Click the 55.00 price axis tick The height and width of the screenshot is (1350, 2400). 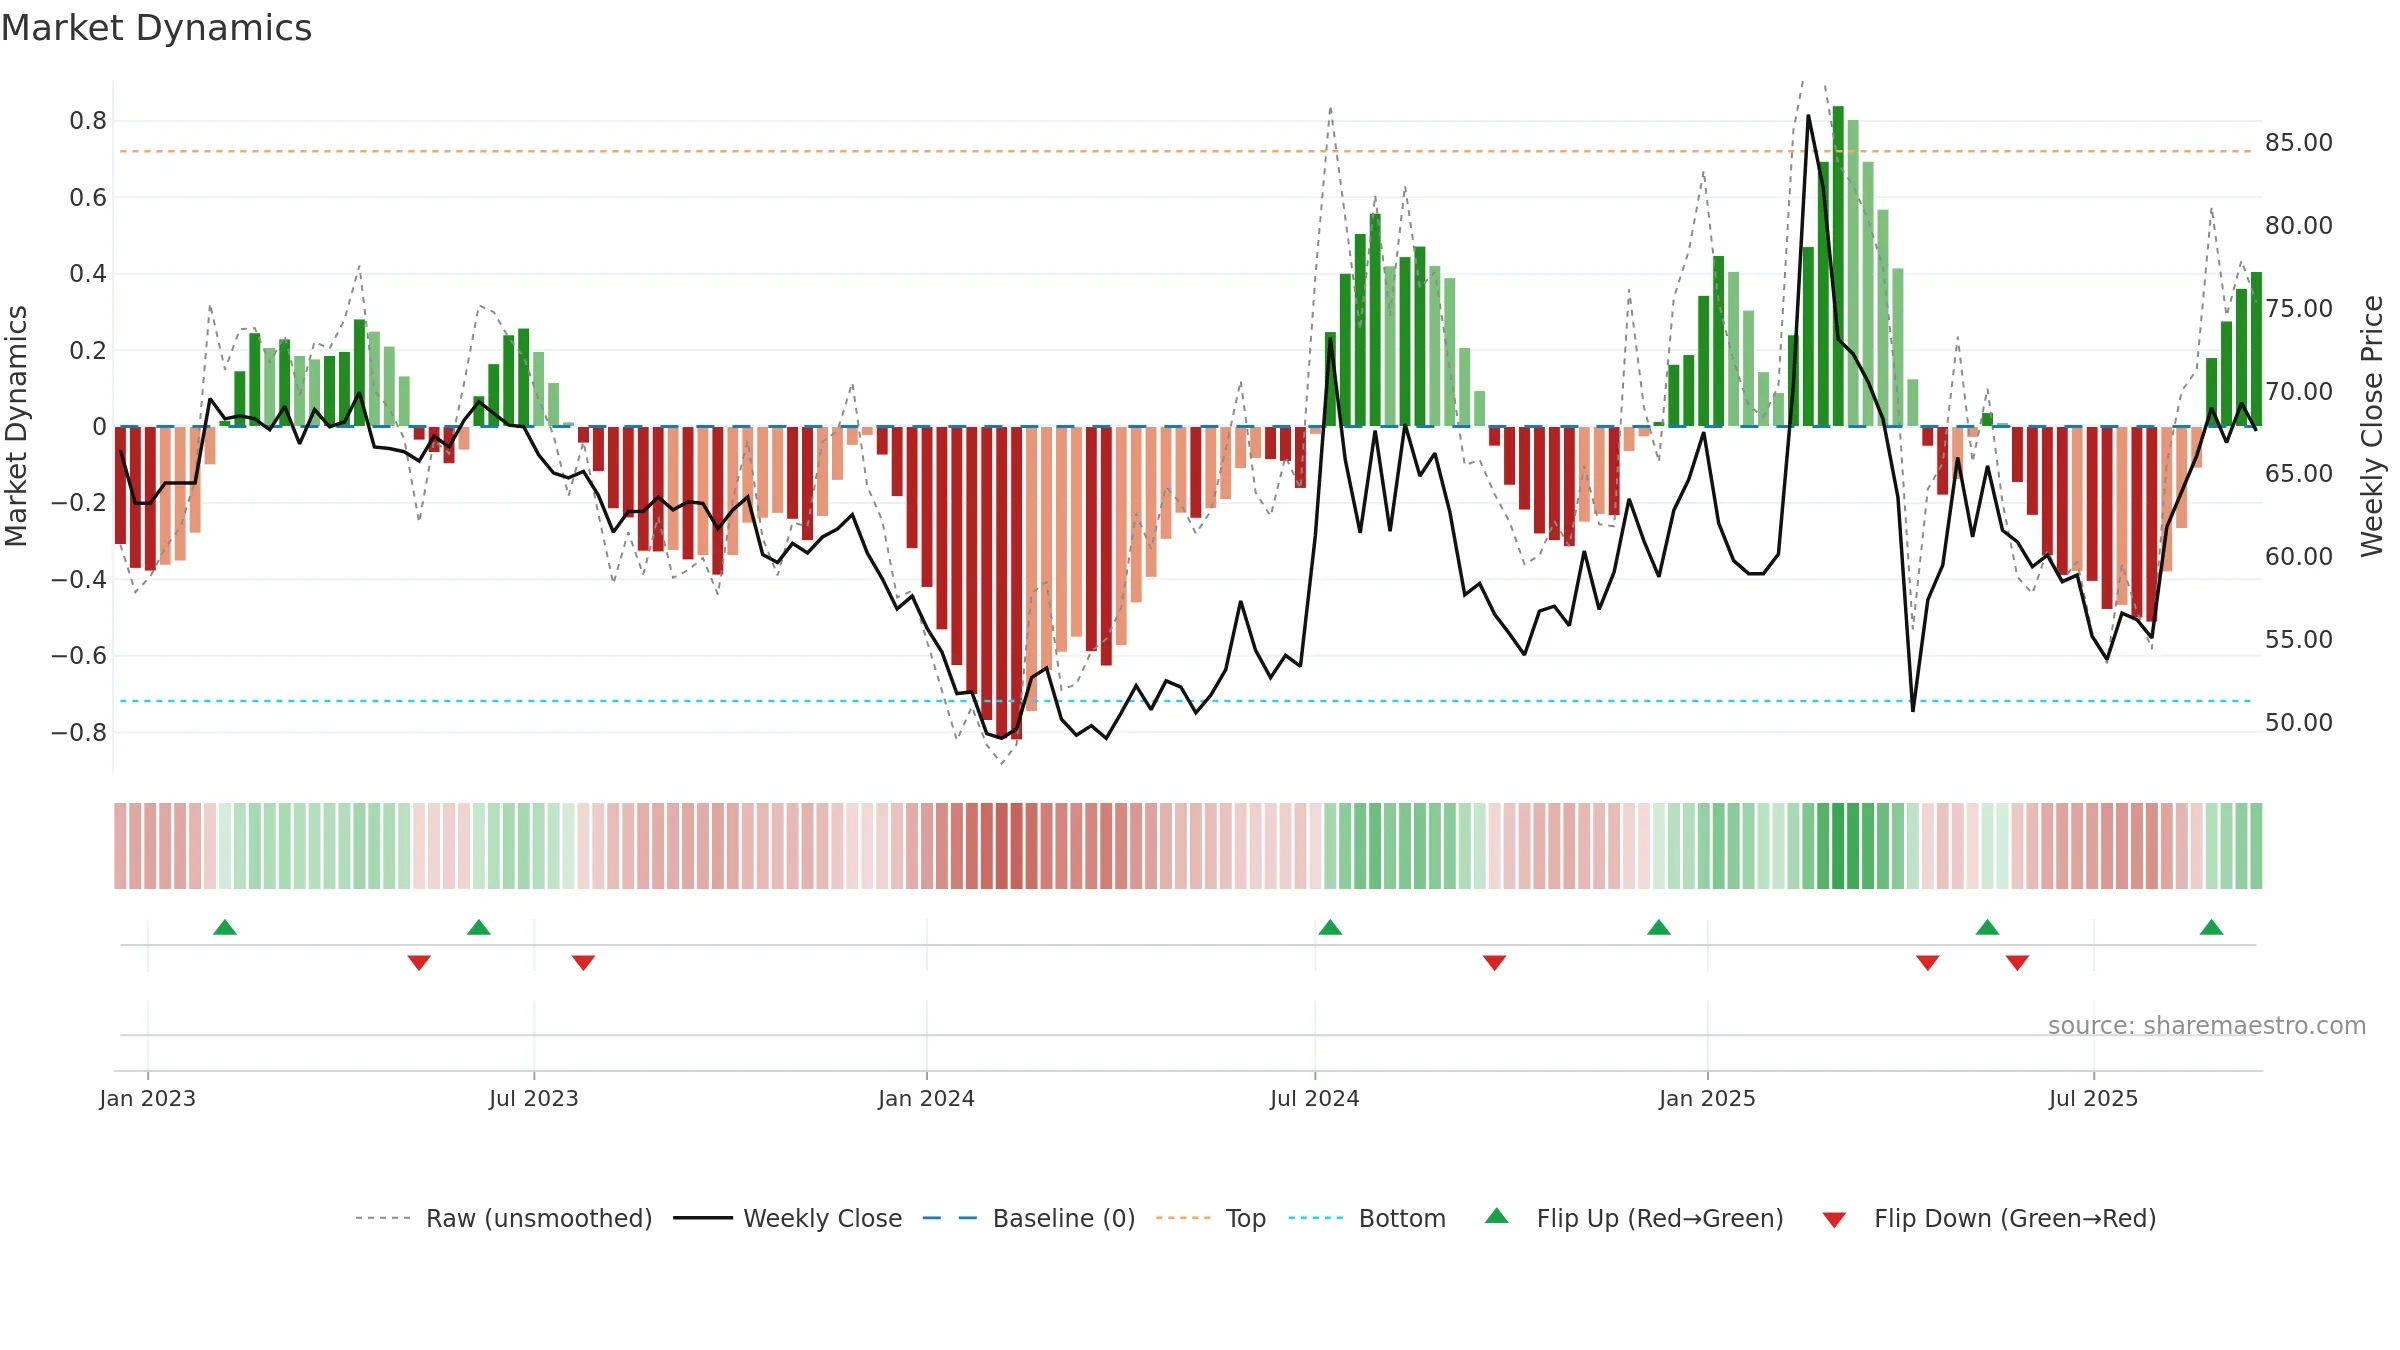[2299, 640]
